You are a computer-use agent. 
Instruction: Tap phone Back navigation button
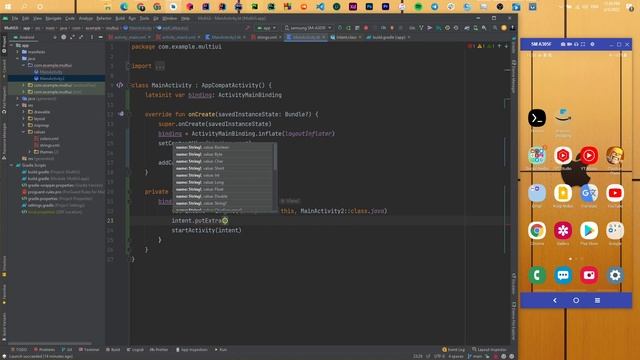(555, 300)
